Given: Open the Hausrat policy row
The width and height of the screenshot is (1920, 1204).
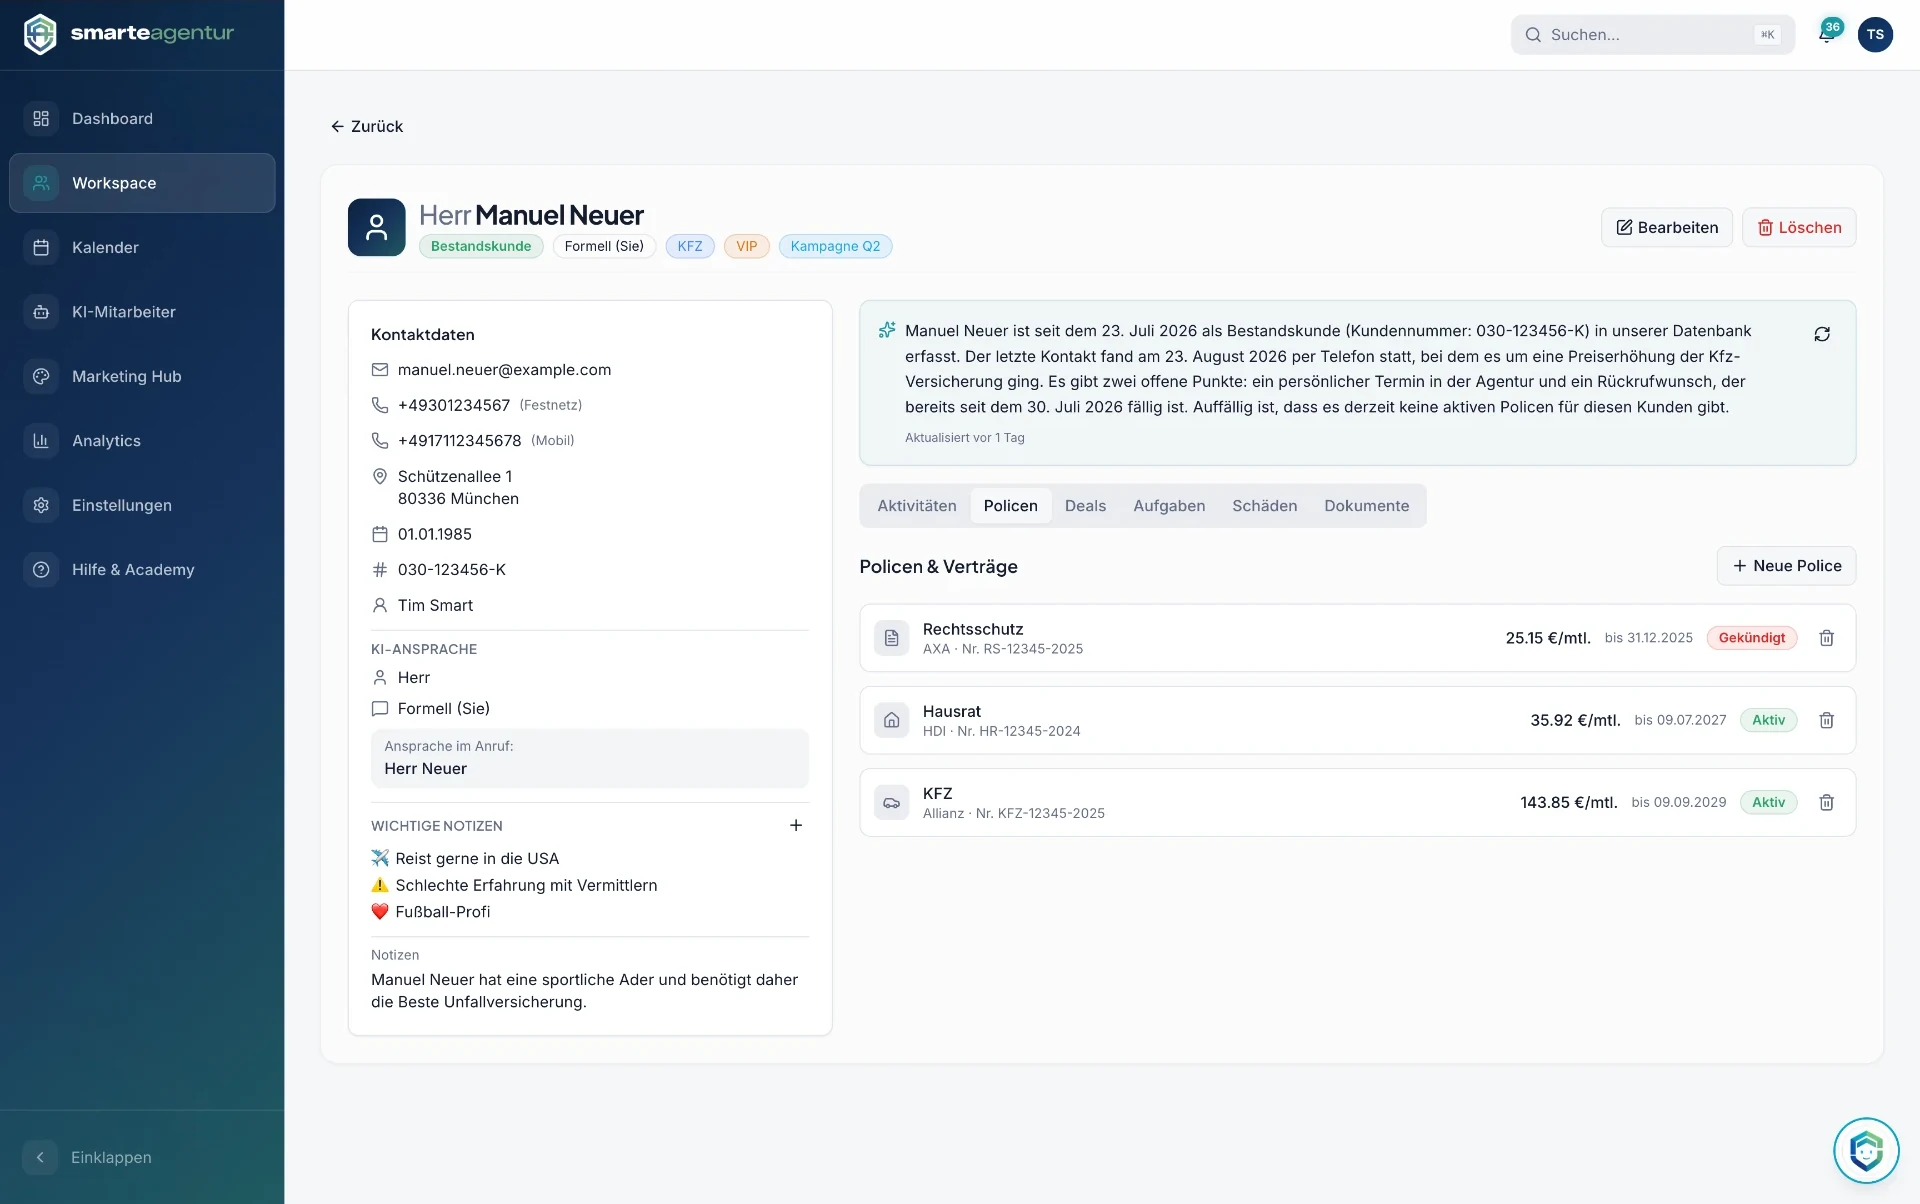Looking at the screenshot, I should point(1357,720).
